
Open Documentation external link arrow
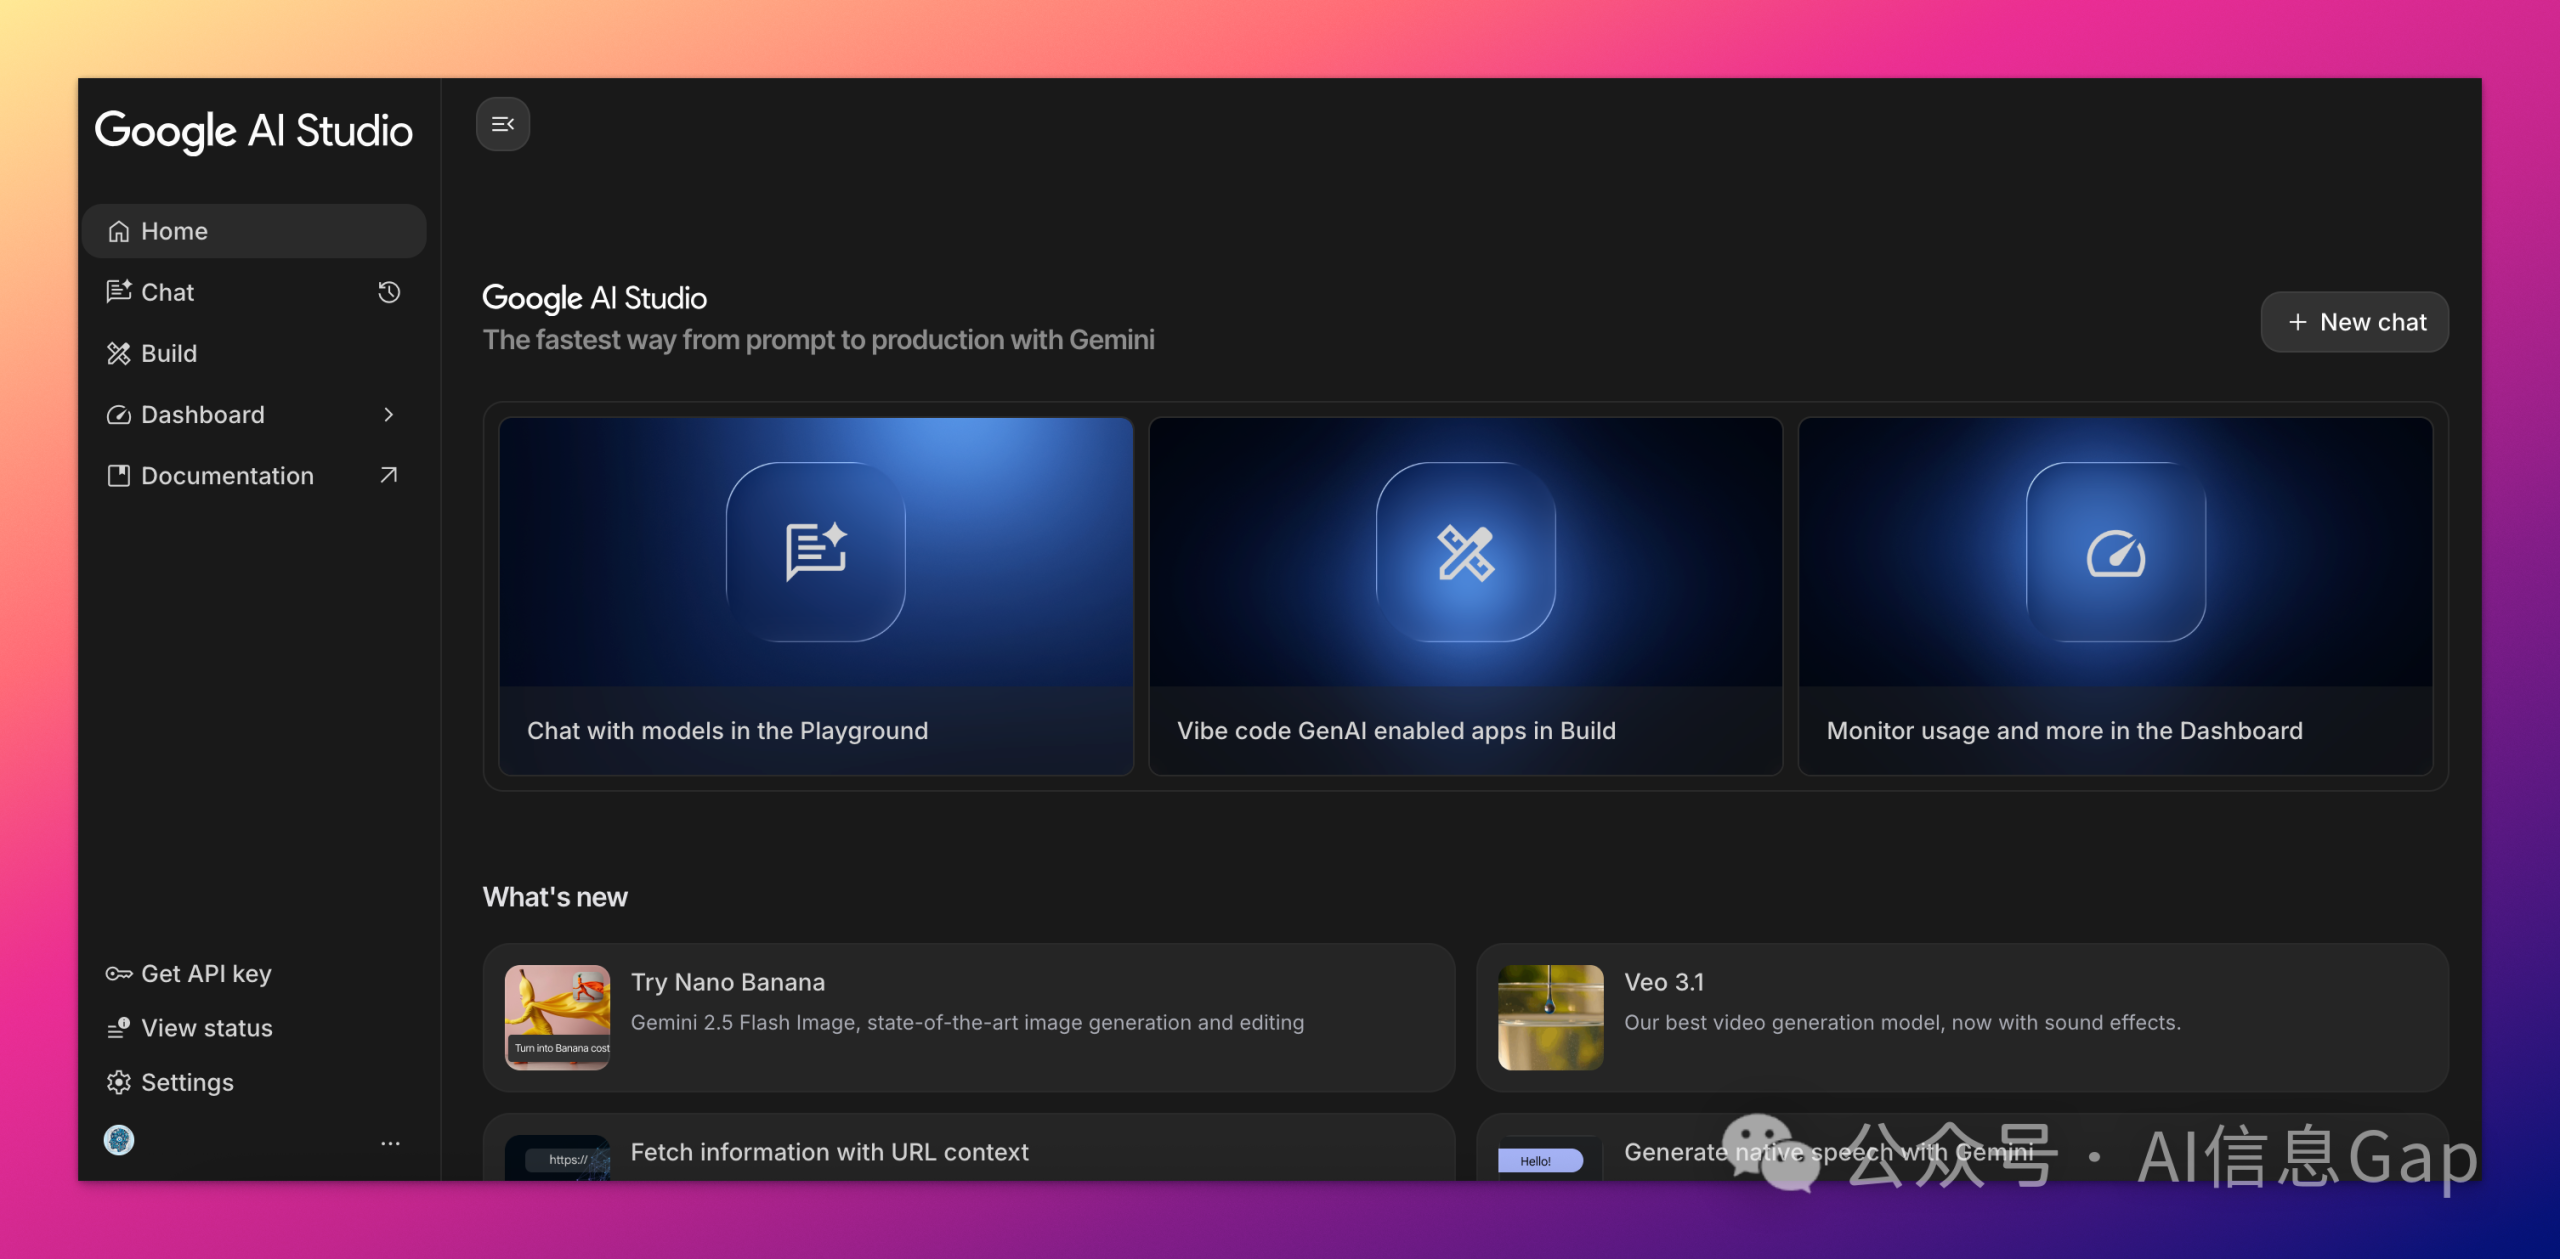389,475
